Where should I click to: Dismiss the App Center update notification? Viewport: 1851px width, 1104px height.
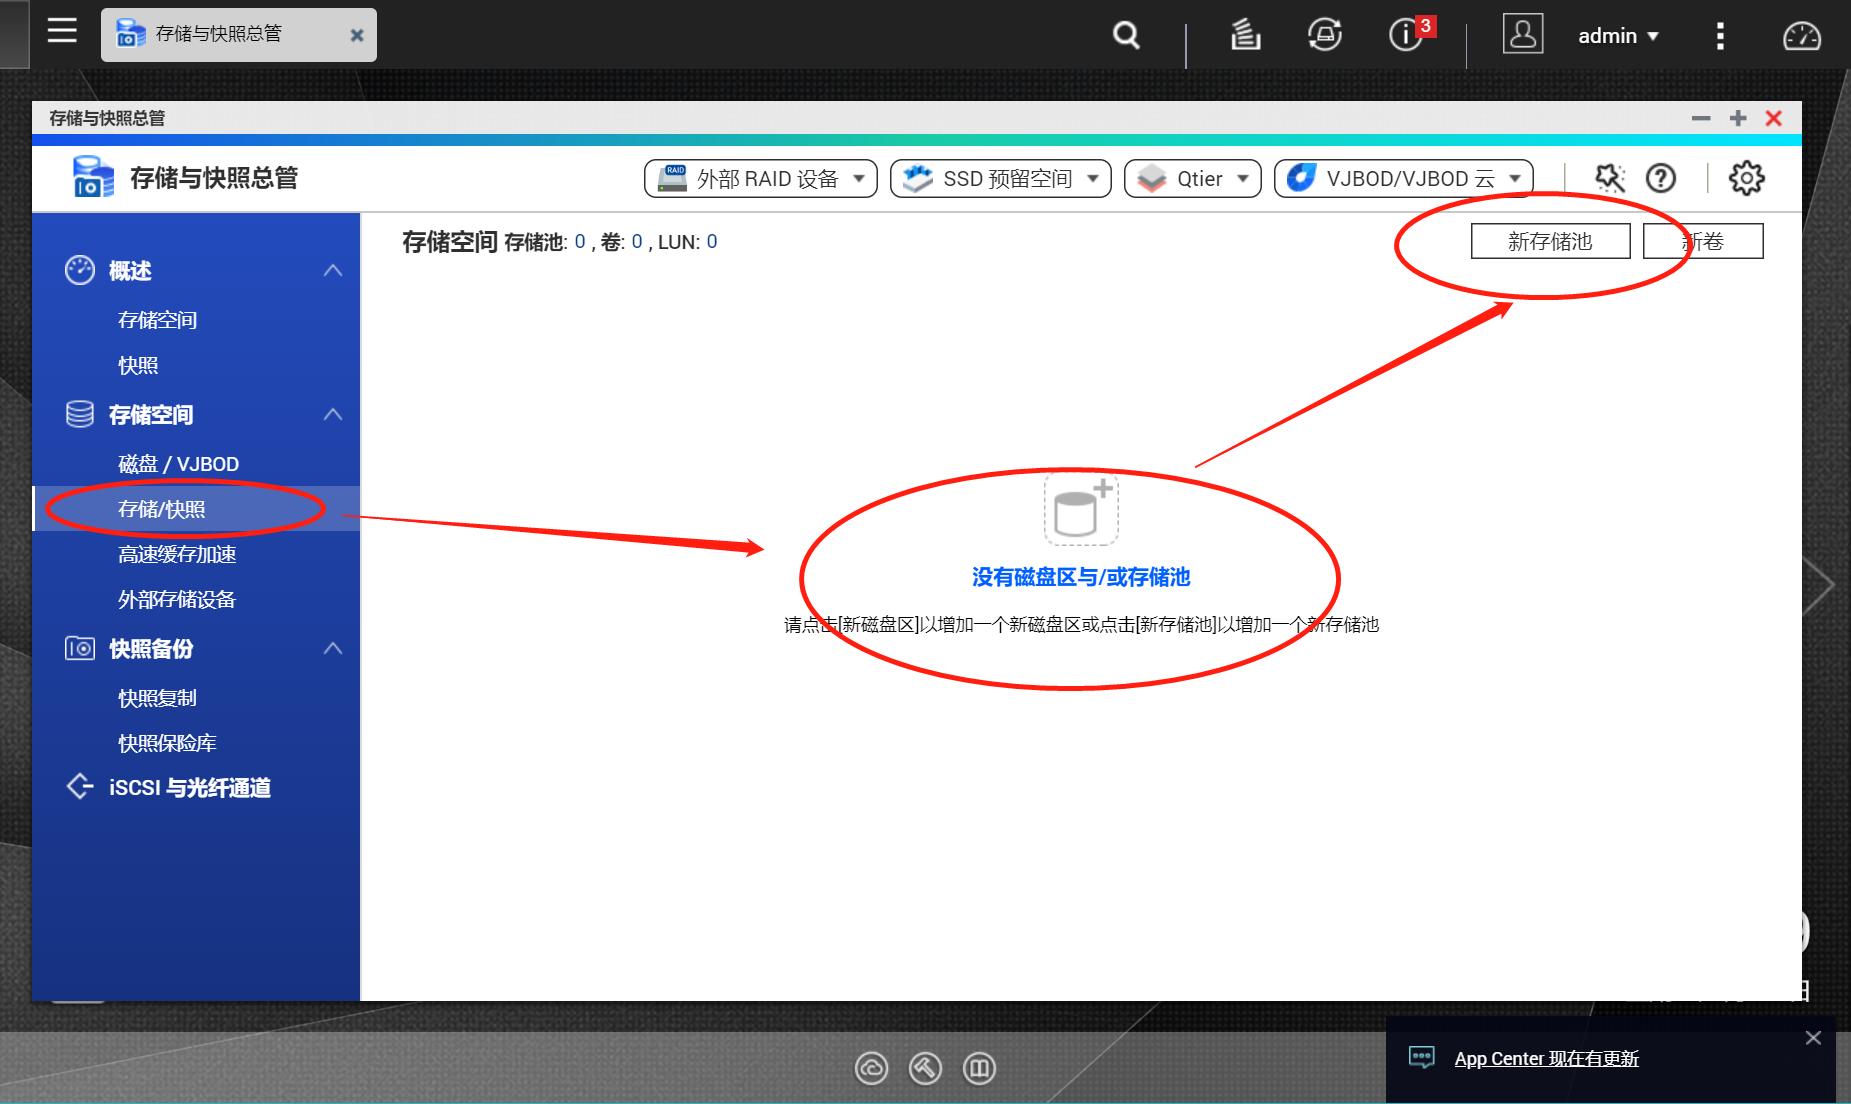click(x=1813, y=1038)
